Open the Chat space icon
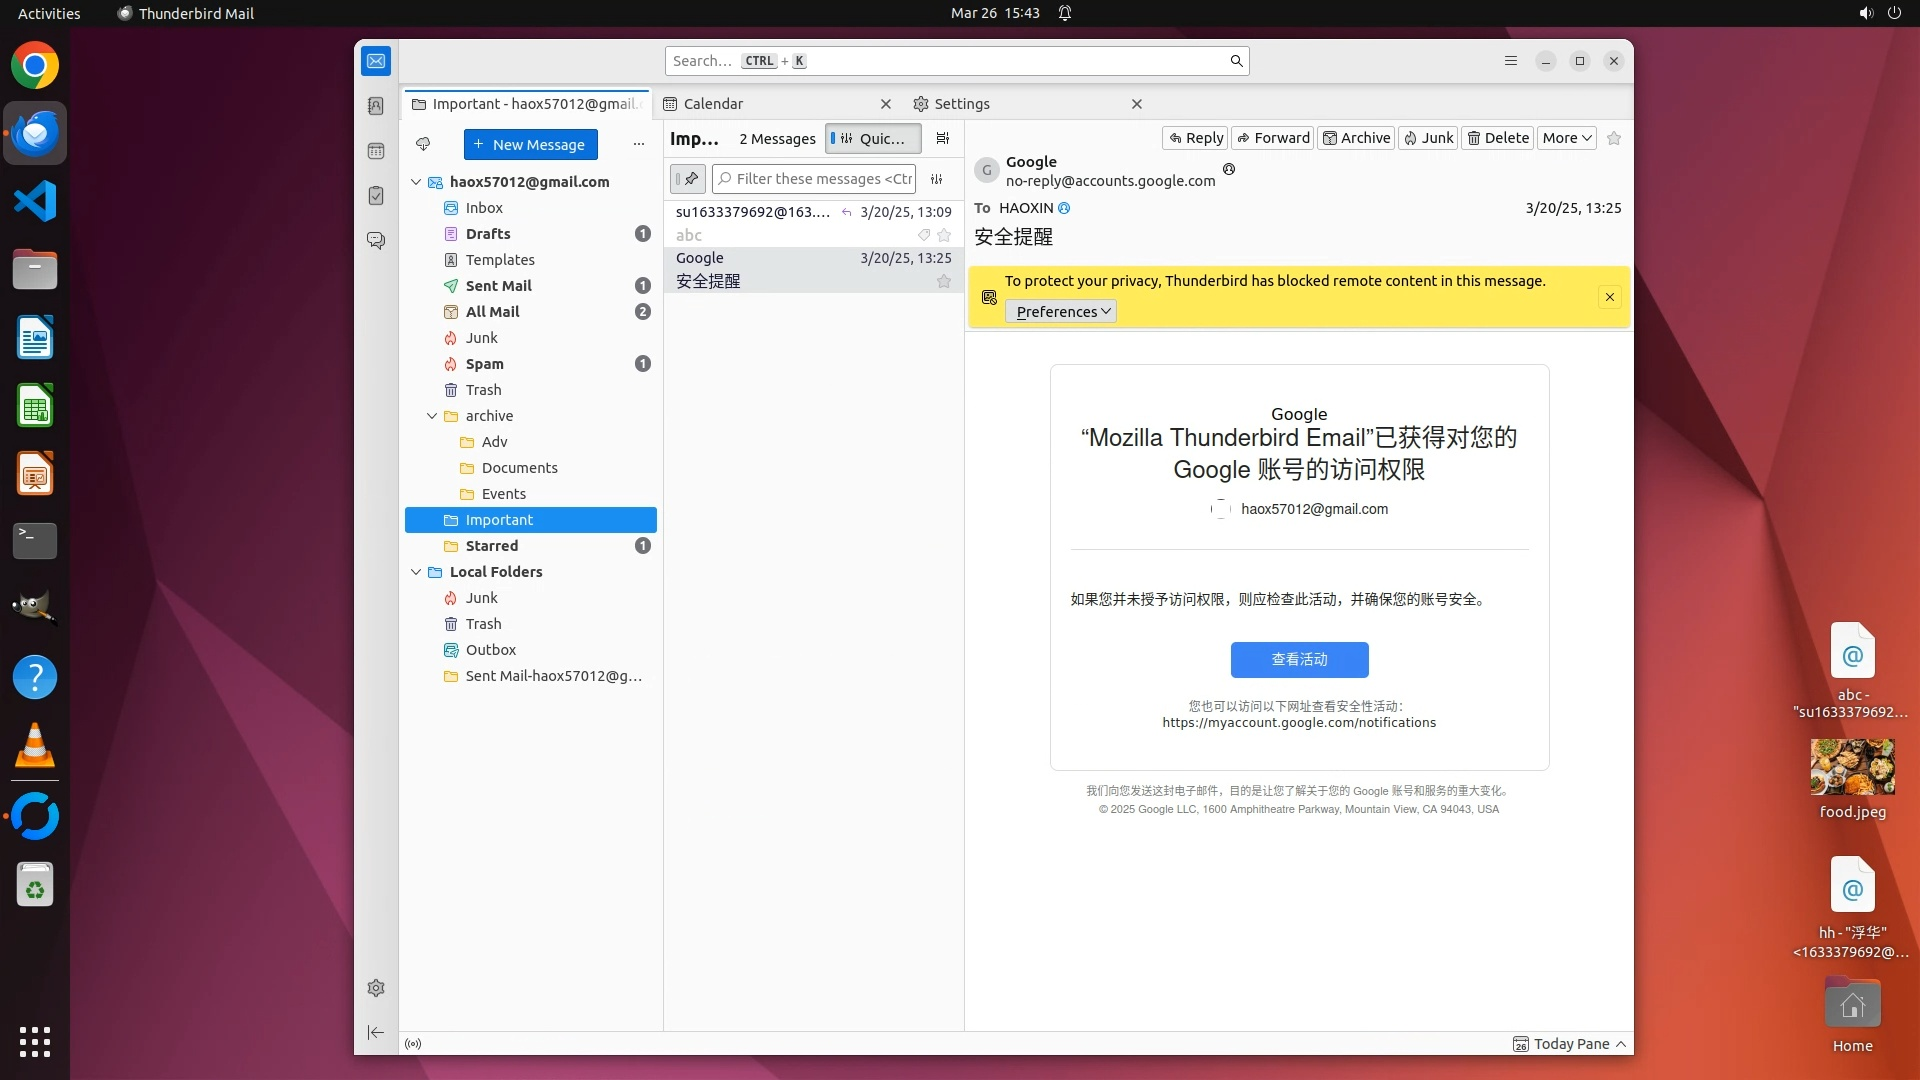The width and height of the screenshot is (1920, 1080). pos(376,241)
